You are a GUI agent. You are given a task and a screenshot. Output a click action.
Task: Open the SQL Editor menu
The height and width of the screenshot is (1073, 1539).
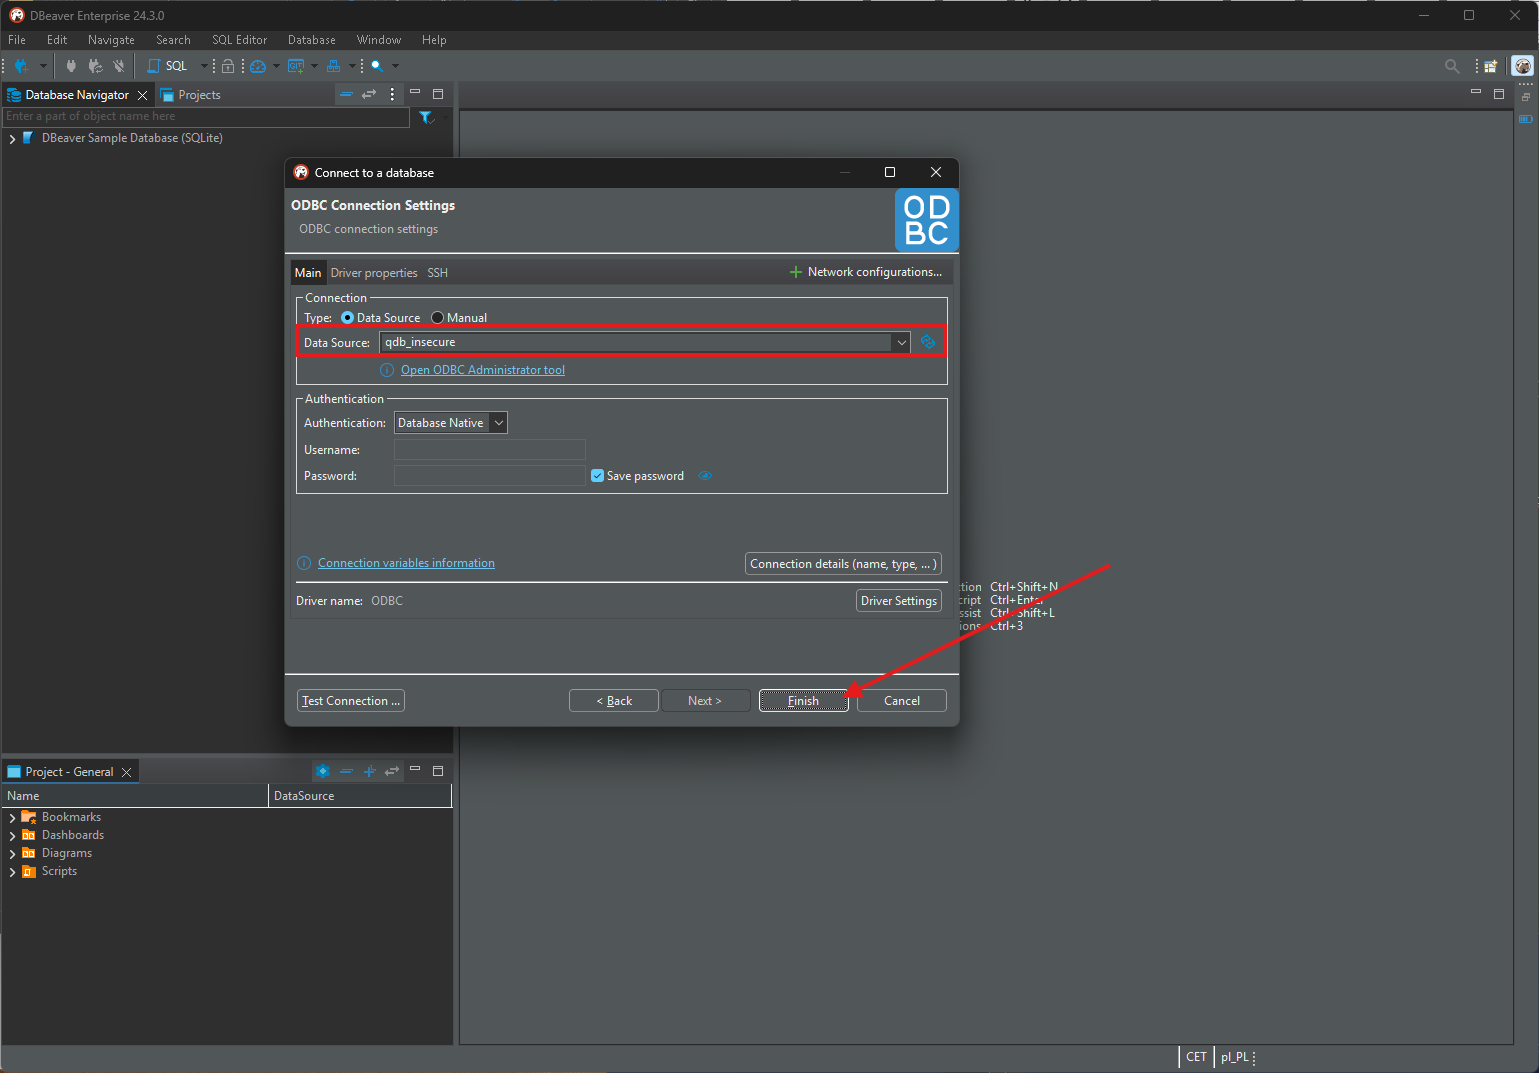click(x=239, y=40)
